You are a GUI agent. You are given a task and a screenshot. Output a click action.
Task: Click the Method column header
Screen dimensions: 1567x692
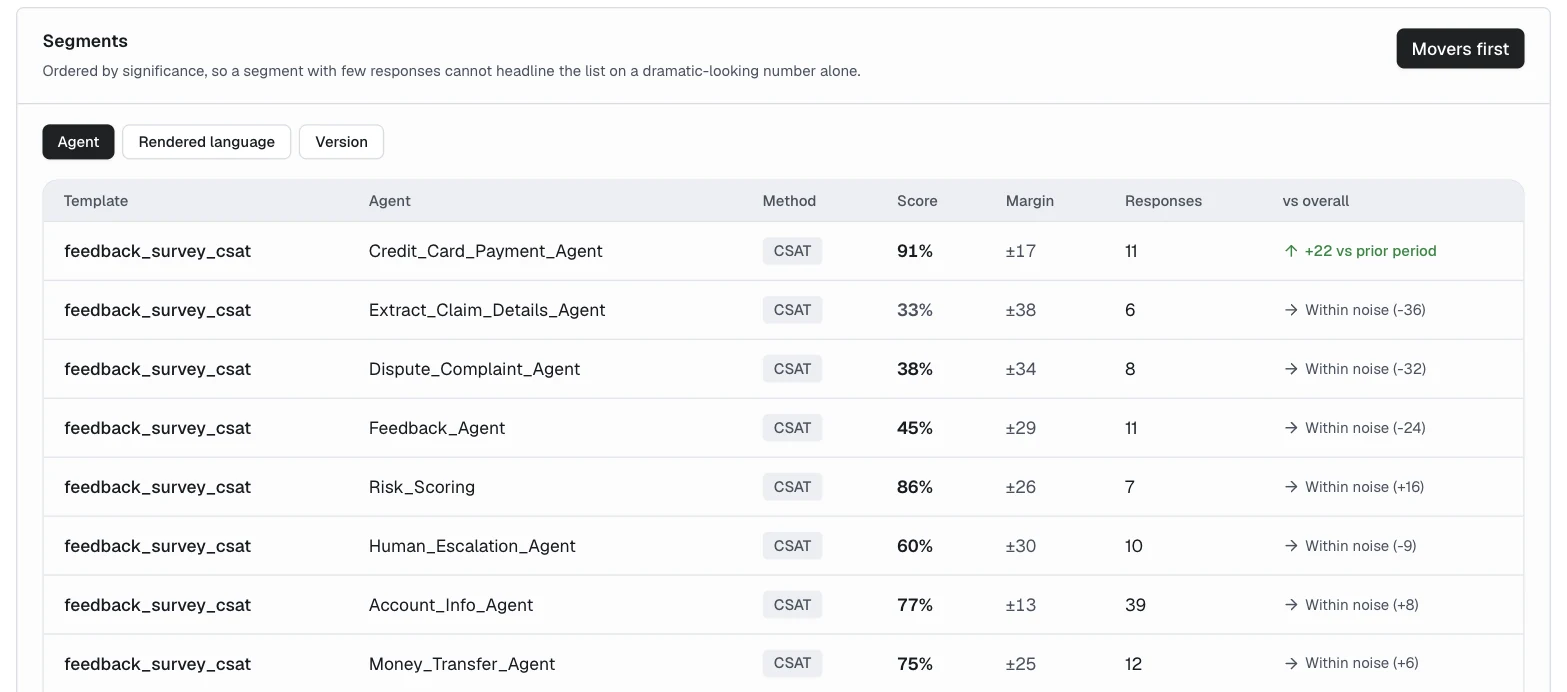(789, 201)
